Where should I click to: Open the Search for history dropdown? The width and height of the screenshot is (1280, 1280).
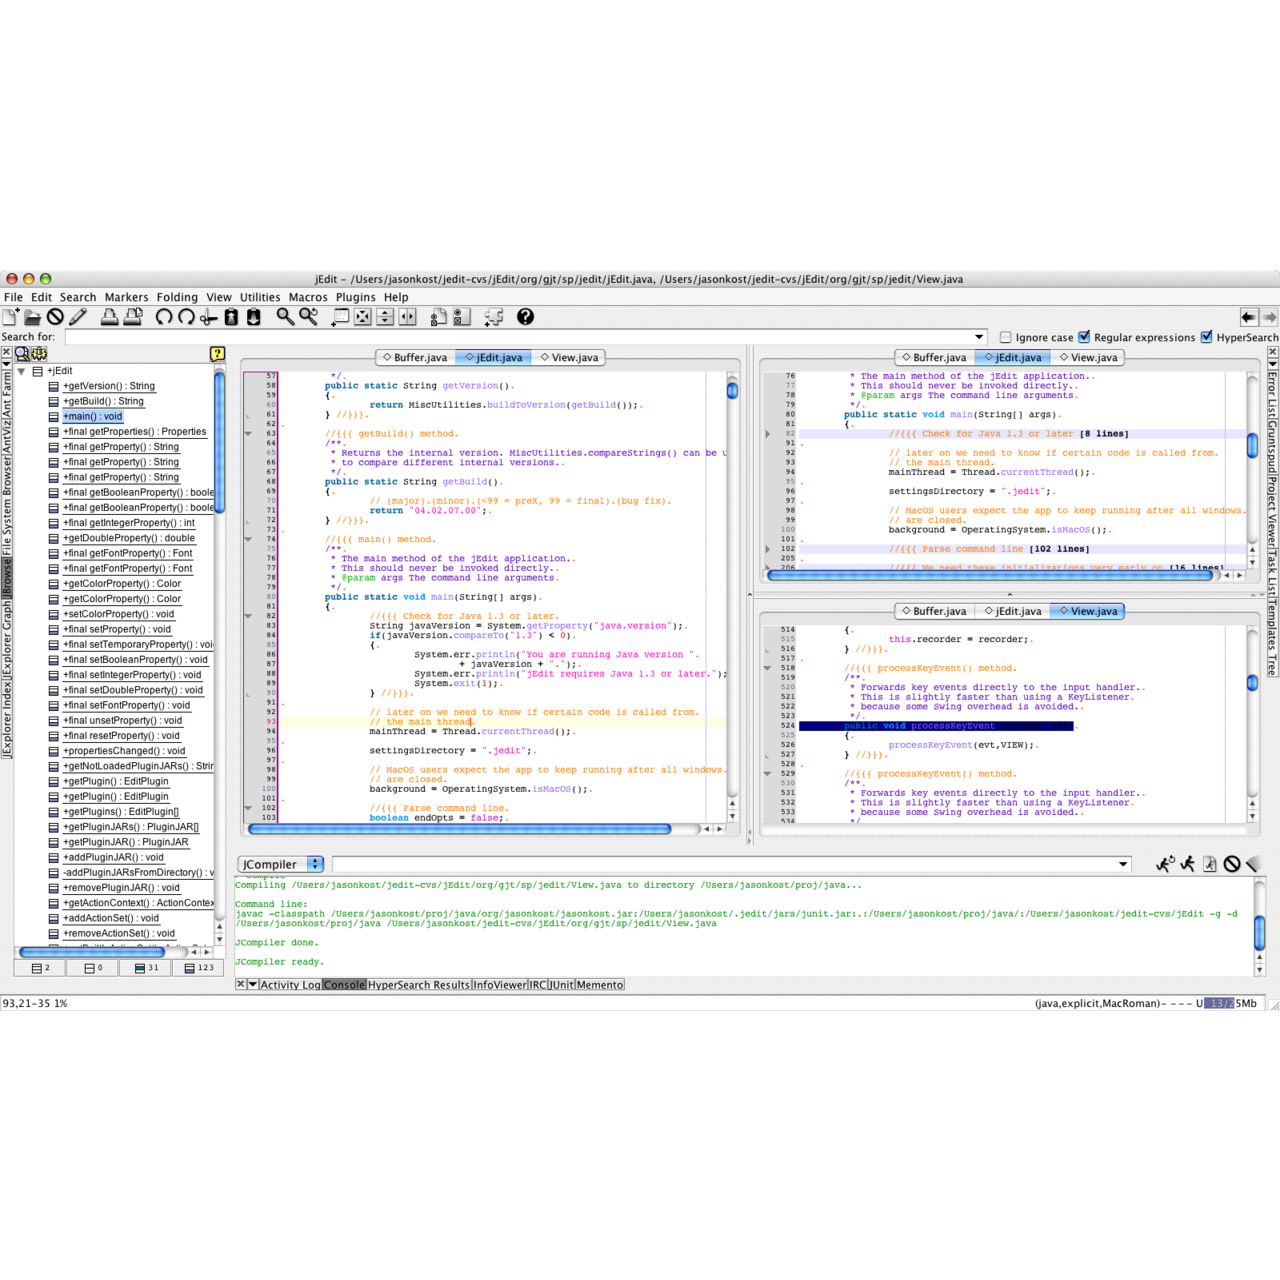point(980,337)
